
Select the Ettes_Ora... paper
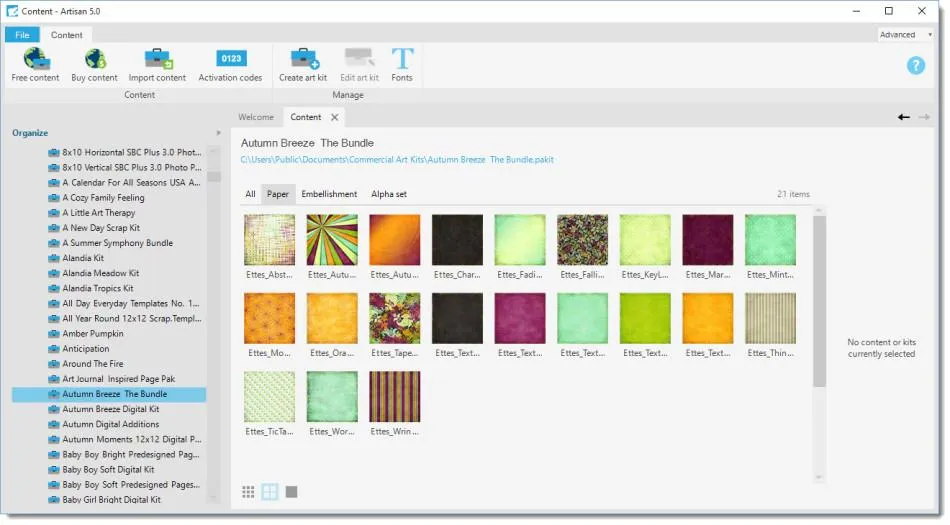click(x=332, y=319)
